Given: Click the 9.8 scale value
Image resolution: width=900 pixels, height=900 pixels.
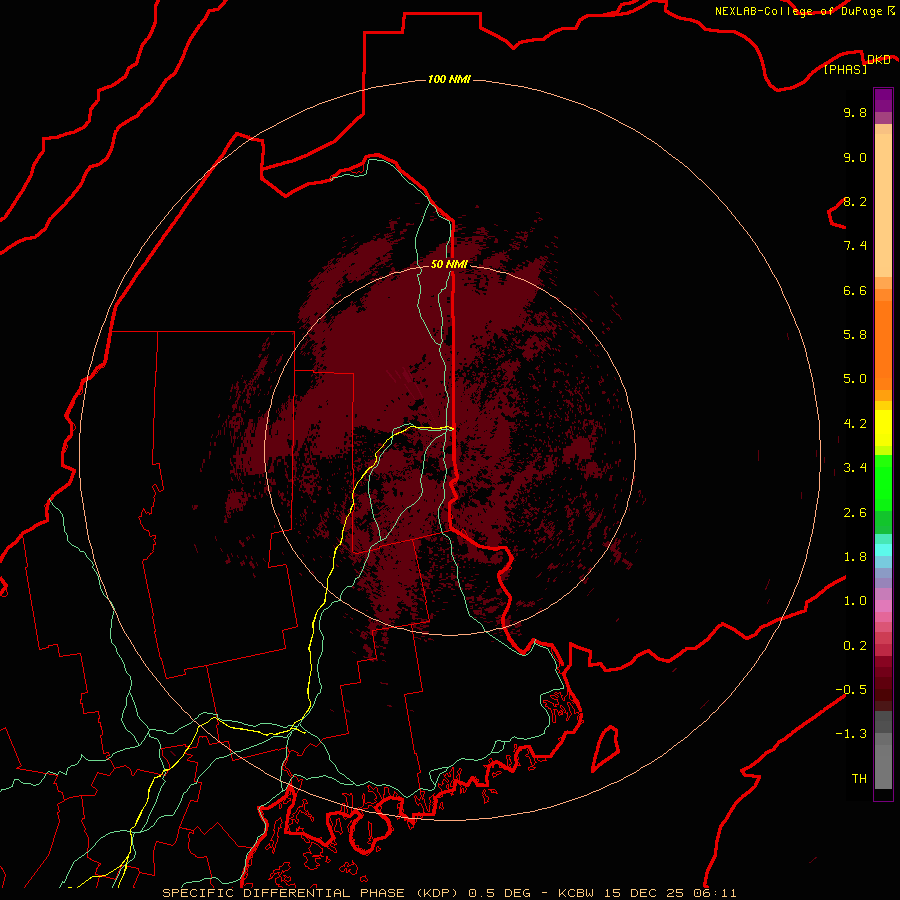Looking at the screenshot, I should click(x=855, y=112).
